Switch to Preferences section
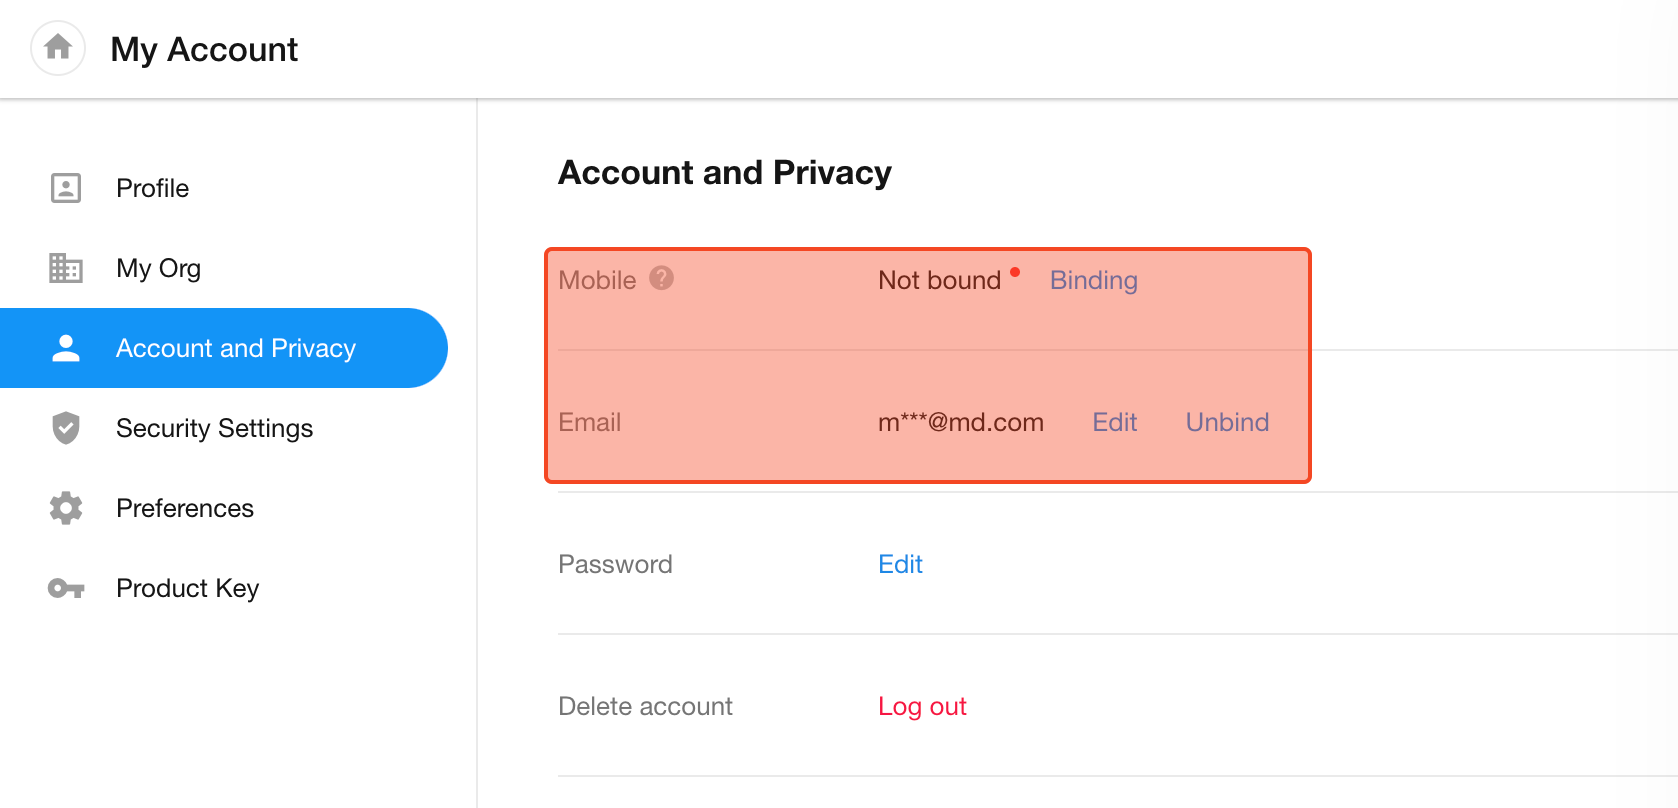Viewport: 1678px width, 808px height. pos(185,508)
